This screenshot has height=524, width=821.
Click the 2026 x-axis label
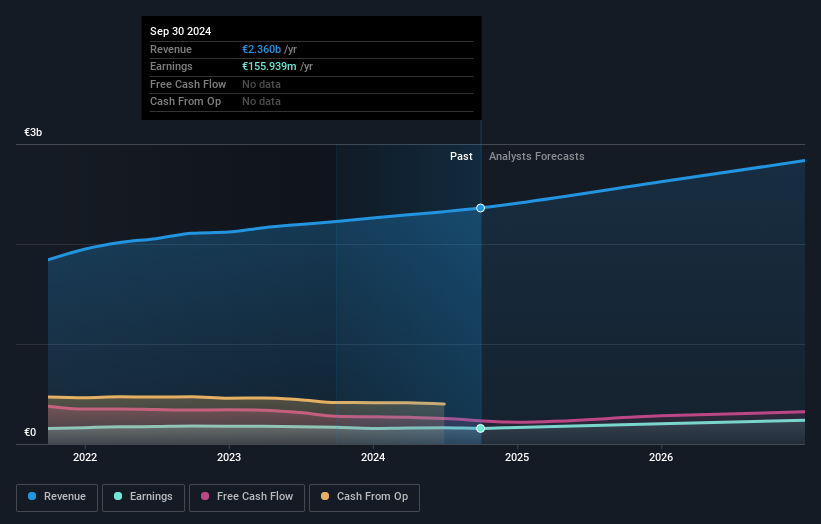661,458
